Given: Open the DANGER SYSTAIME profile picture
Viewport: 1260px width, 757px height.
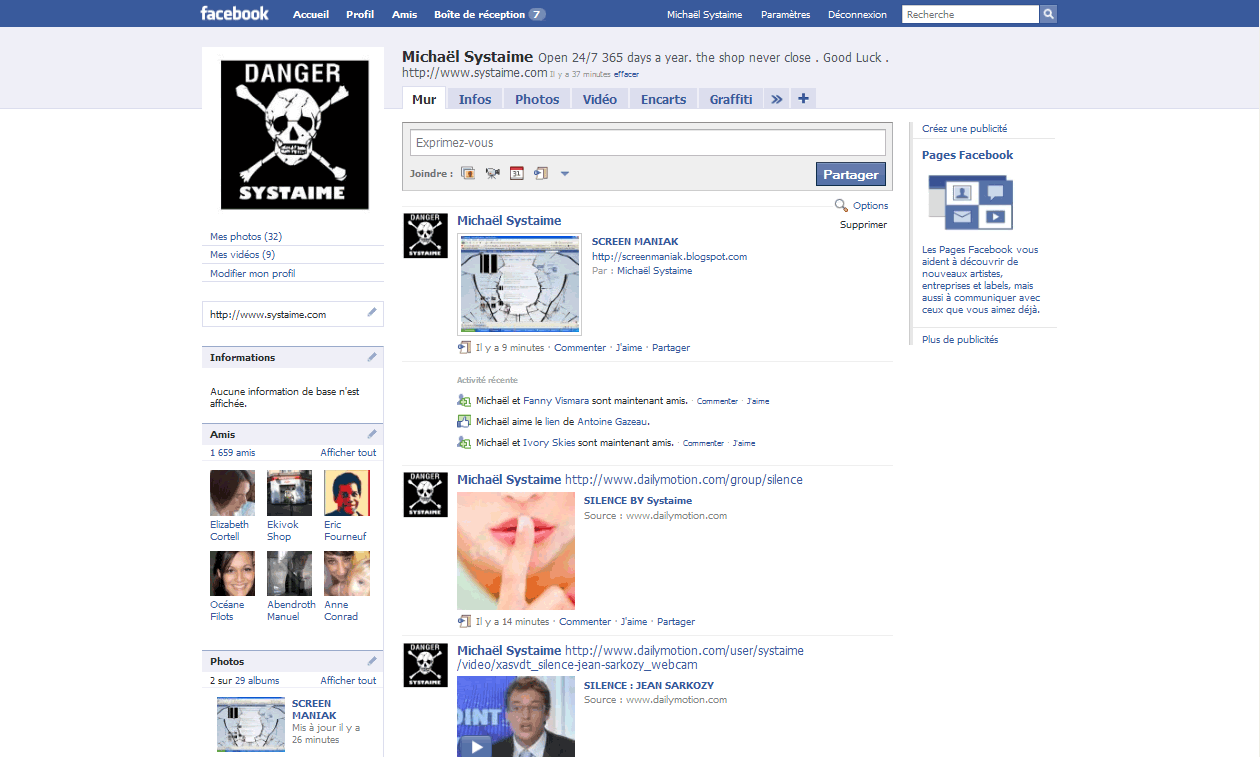Looking at the screenshot, I should 293,135.
